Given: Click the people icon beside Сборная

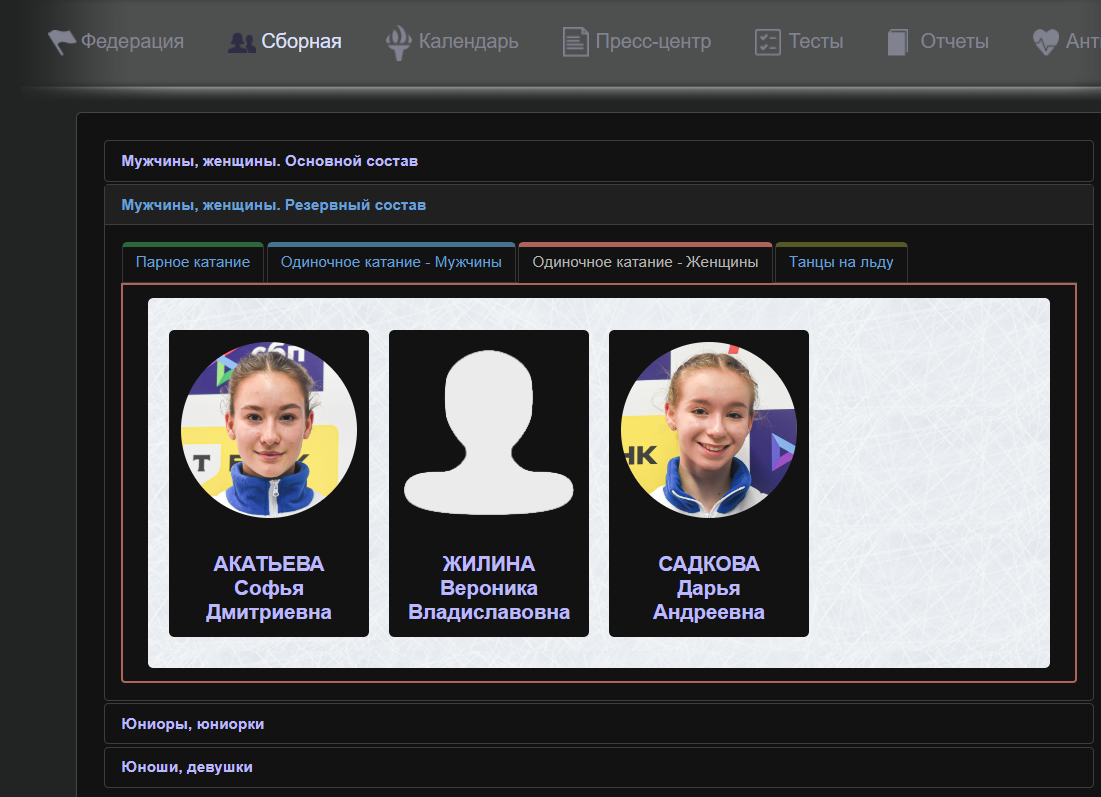Looking at the screenshot, I should coord(242,42).
